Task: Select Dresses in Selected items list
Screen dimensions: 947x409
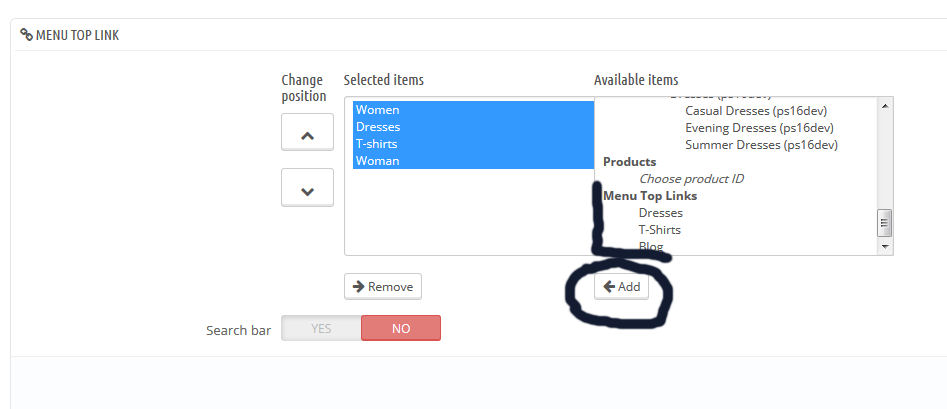Action: (x=378, y=127)
